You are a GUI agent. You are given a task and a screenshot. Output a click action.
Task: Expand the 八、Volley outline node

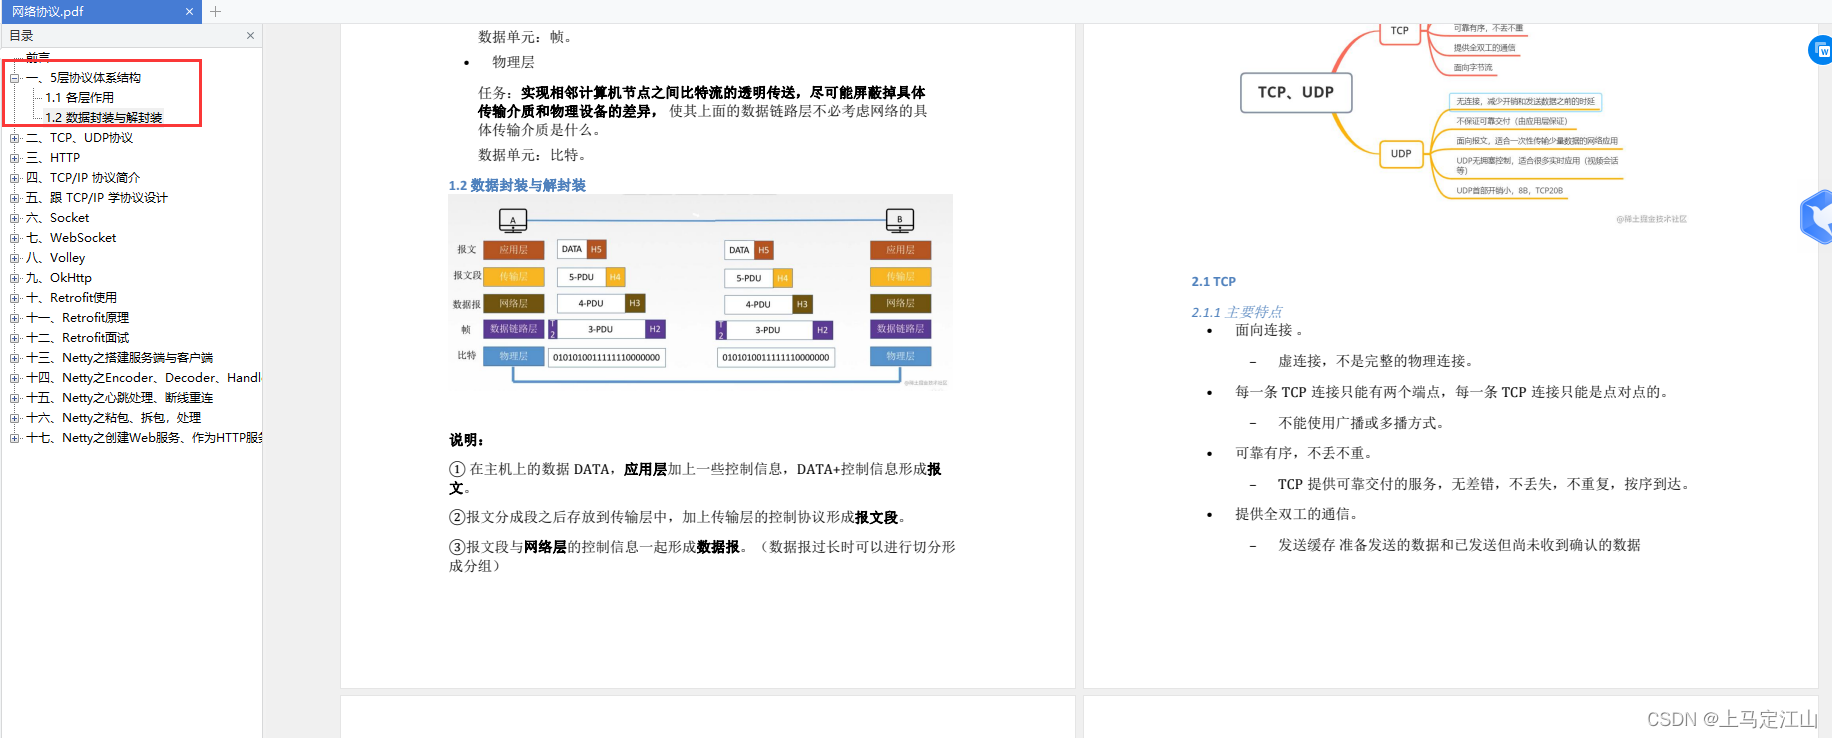click(15, 258)
